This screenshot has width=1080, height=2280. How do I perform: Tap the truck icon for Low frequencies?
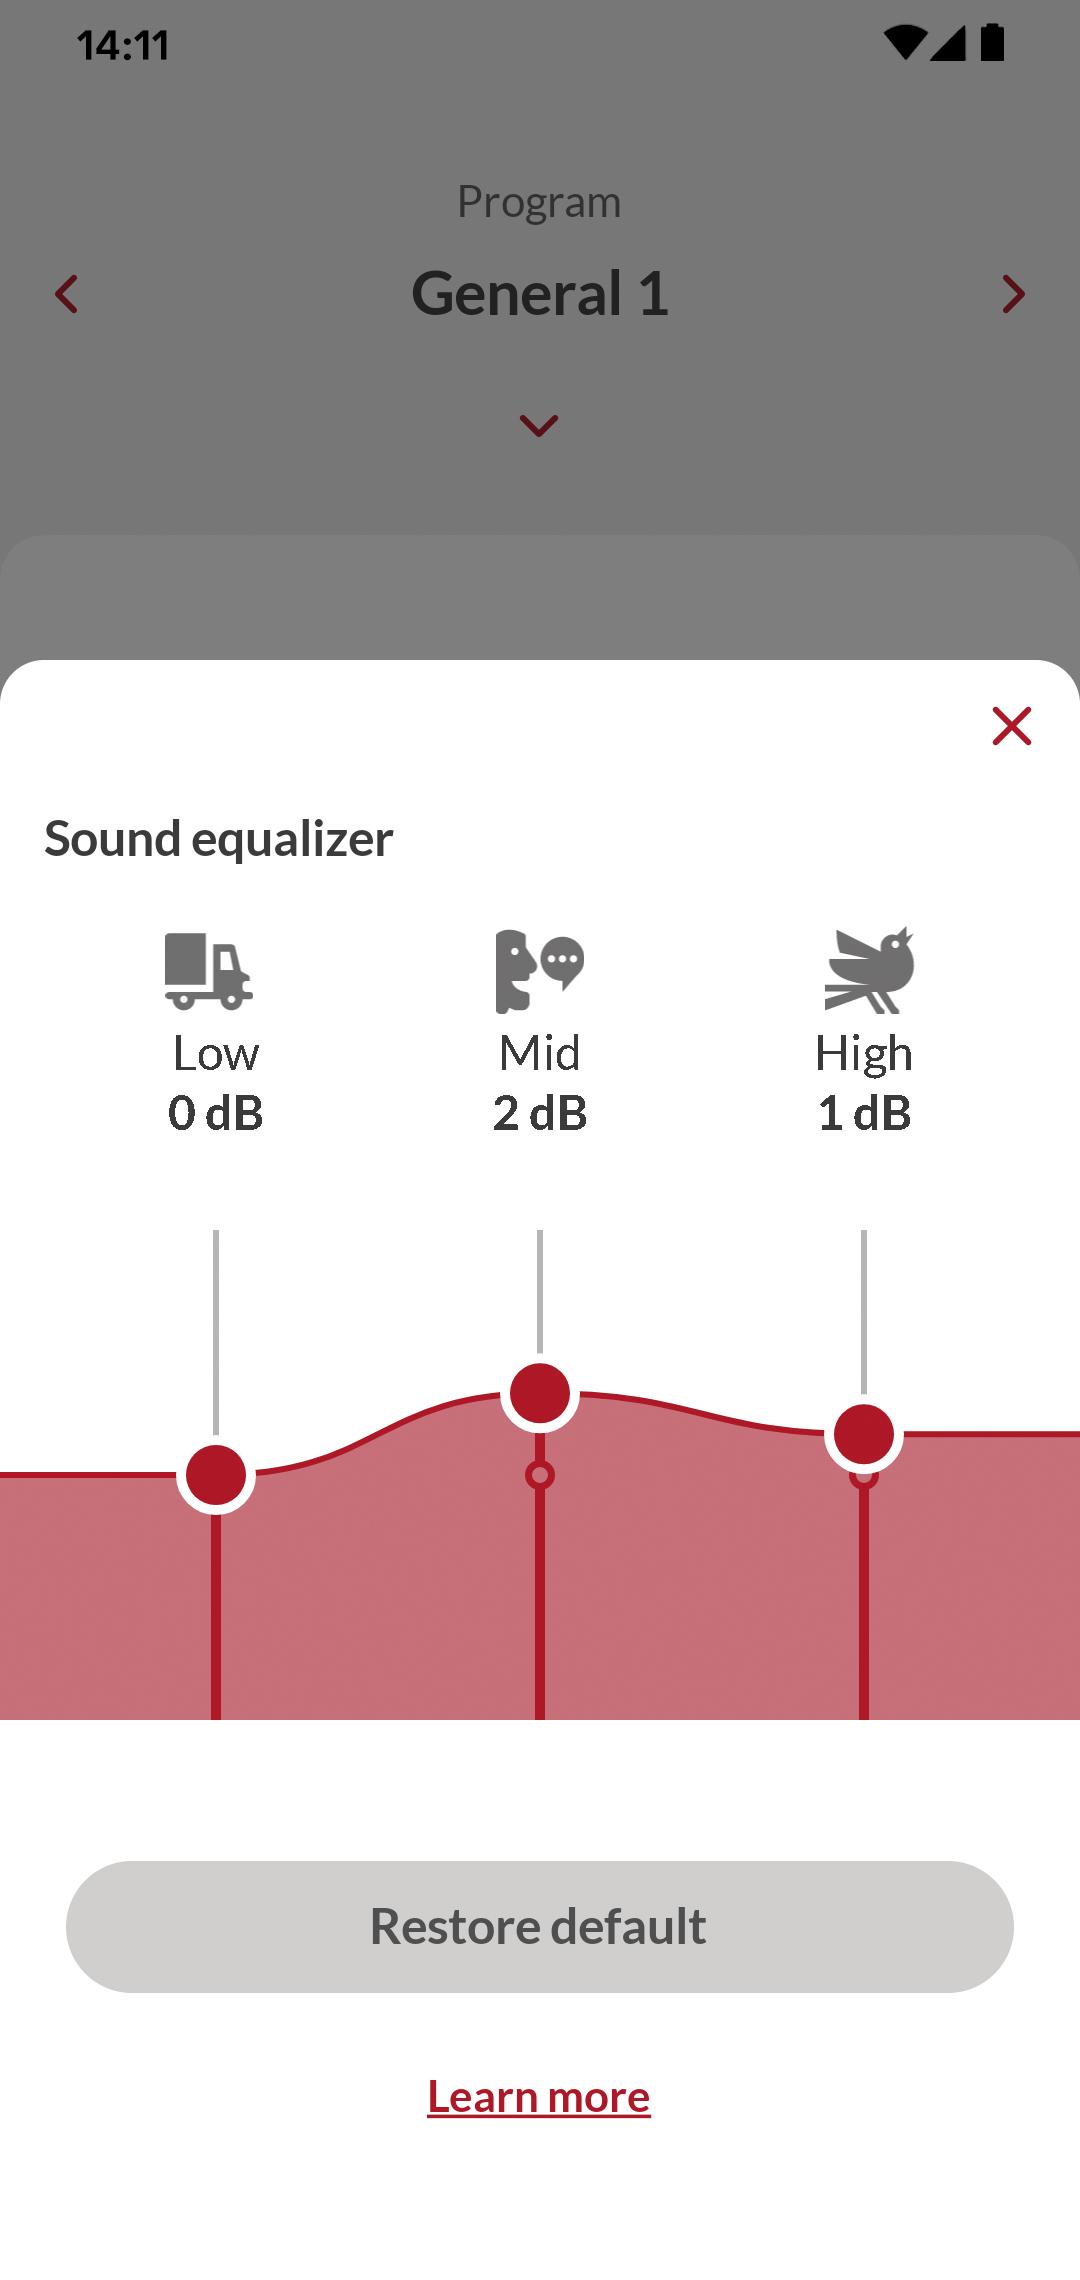209,970
